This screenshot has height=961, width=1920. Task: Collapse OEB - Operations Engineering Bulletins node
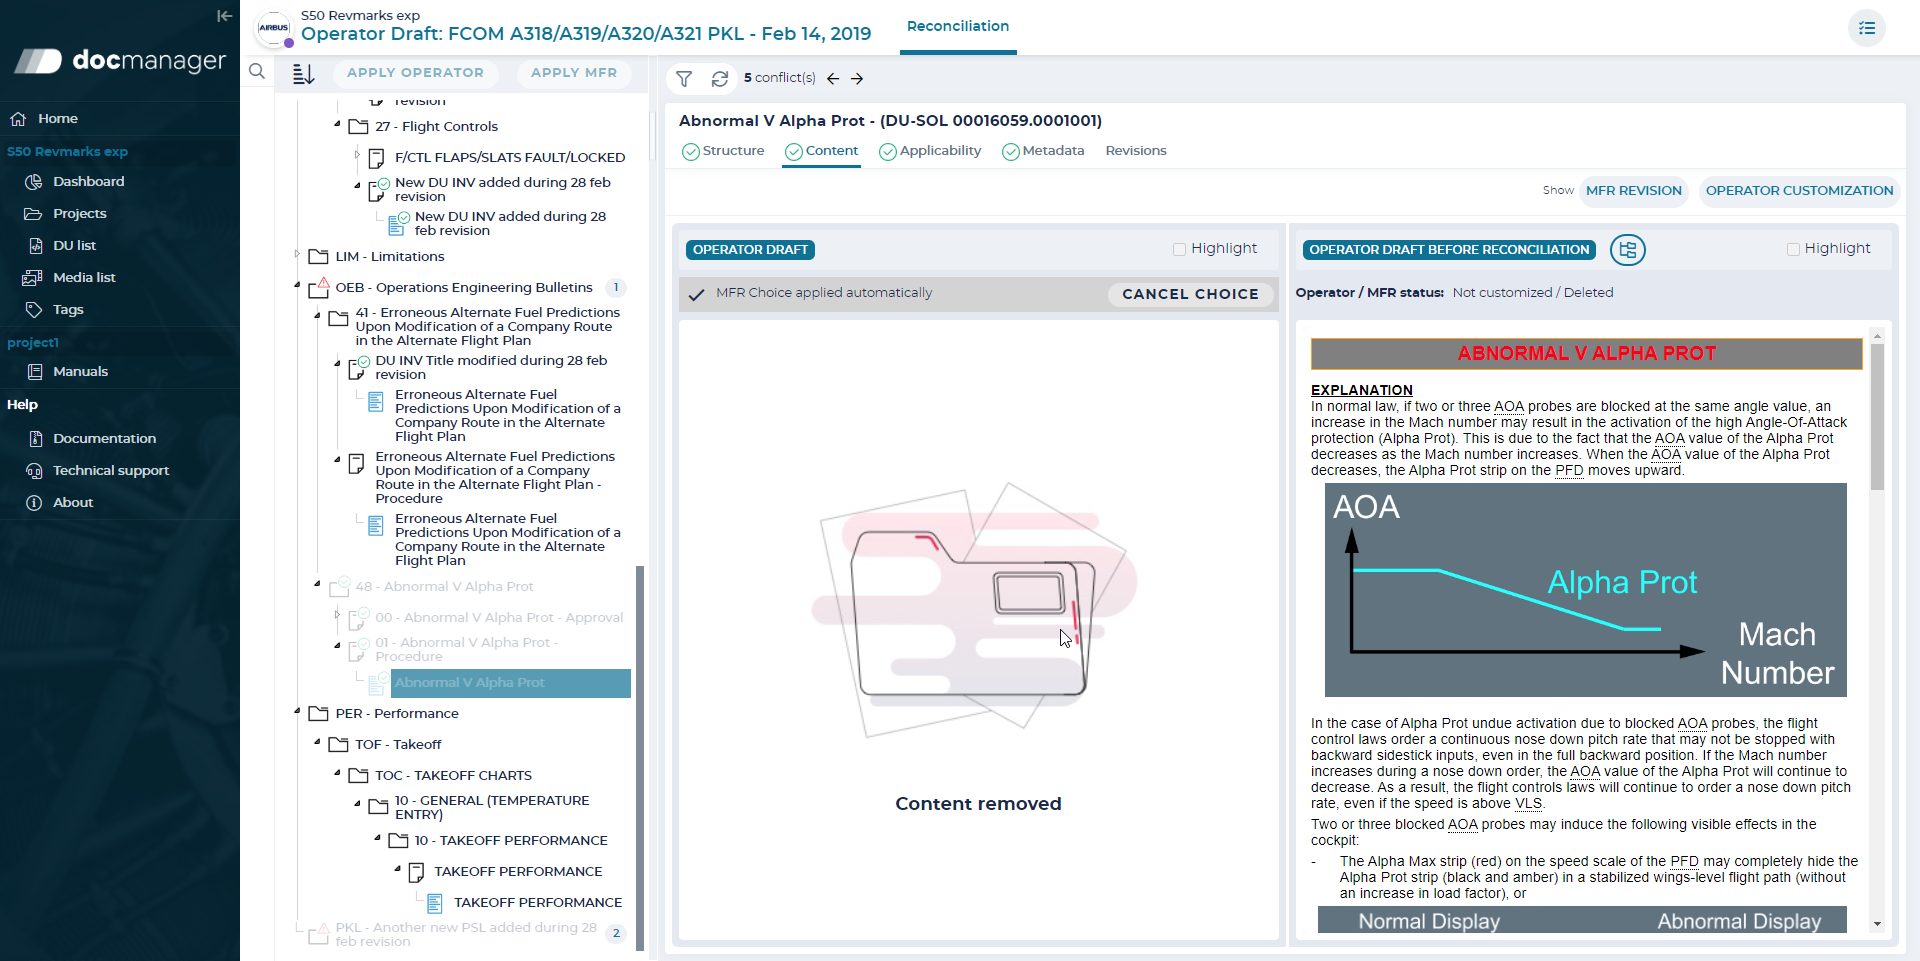[x=297, y=286]
